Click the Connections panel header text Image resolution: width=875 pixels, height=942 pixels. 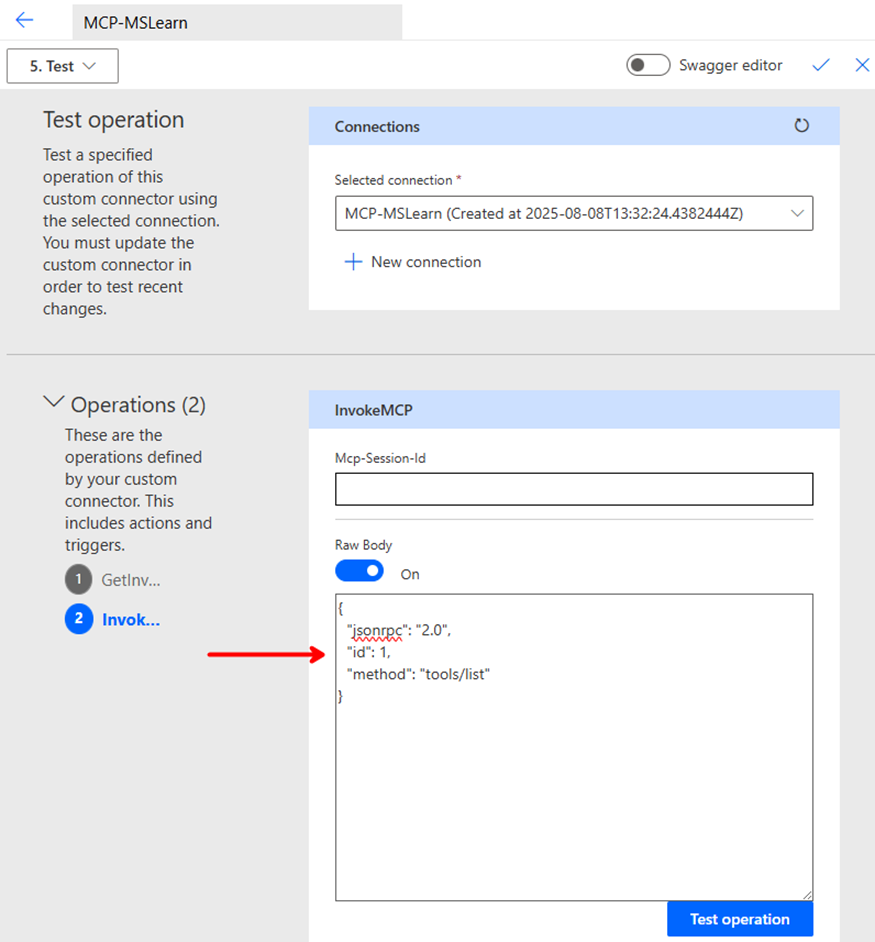[x=377, y=127]
